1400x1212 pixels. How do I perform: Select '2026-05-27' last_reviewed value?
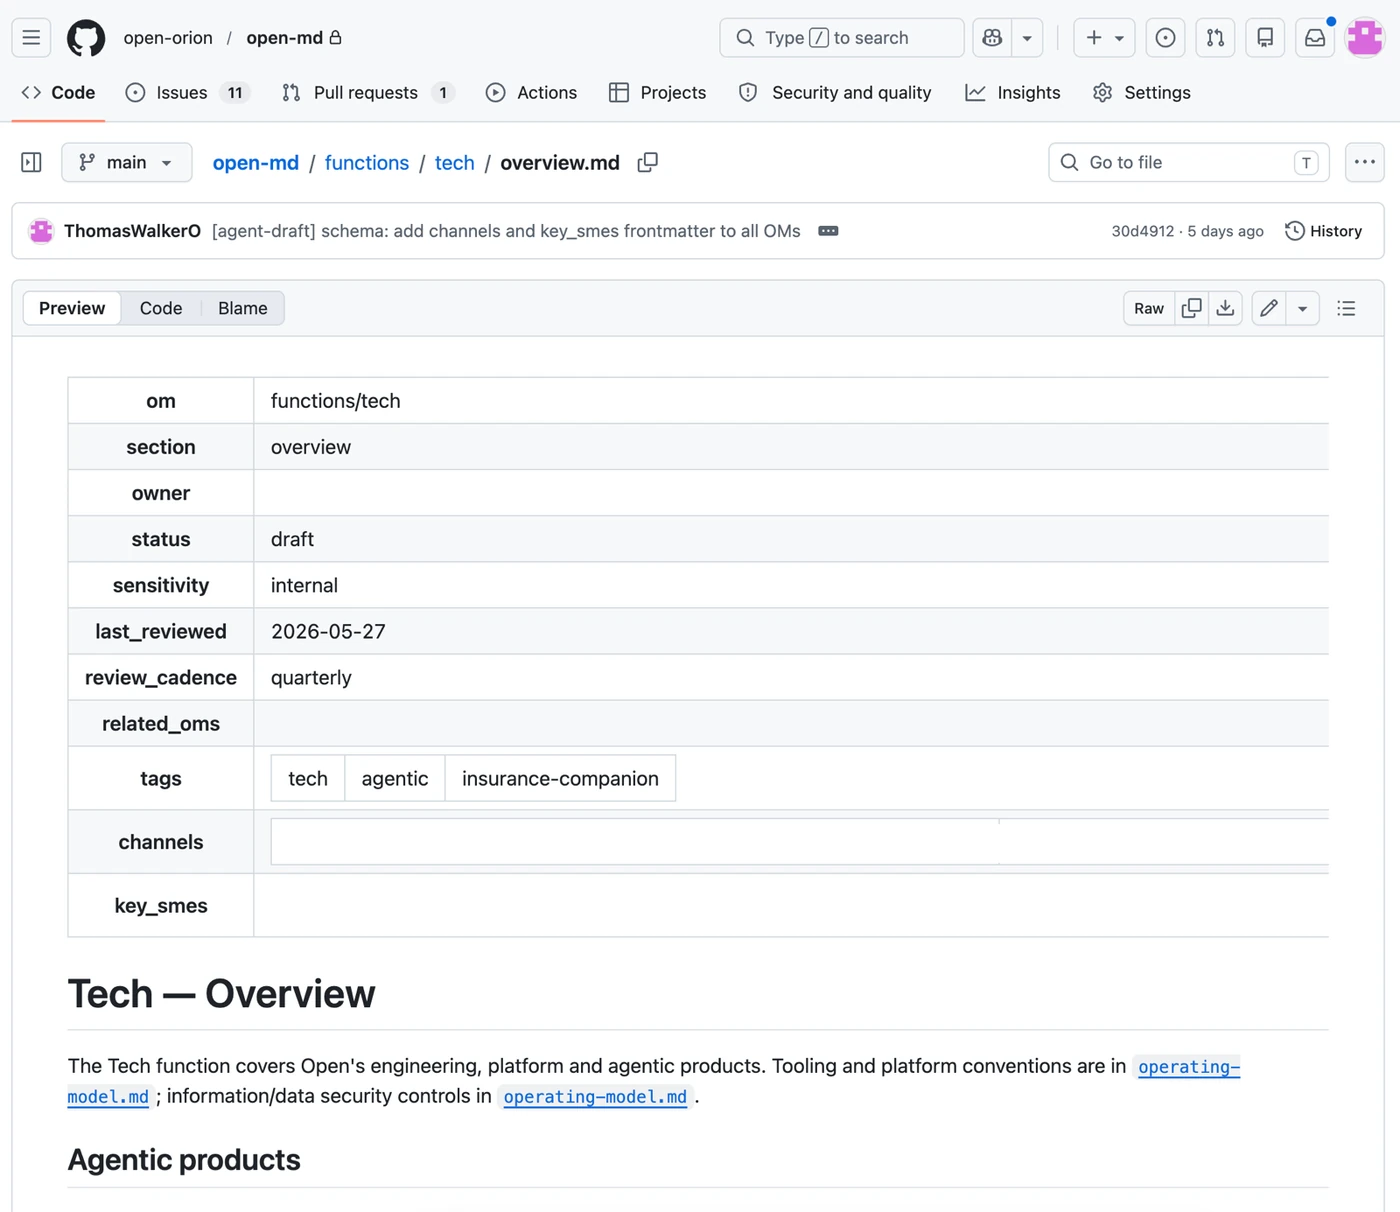[328, 632]
